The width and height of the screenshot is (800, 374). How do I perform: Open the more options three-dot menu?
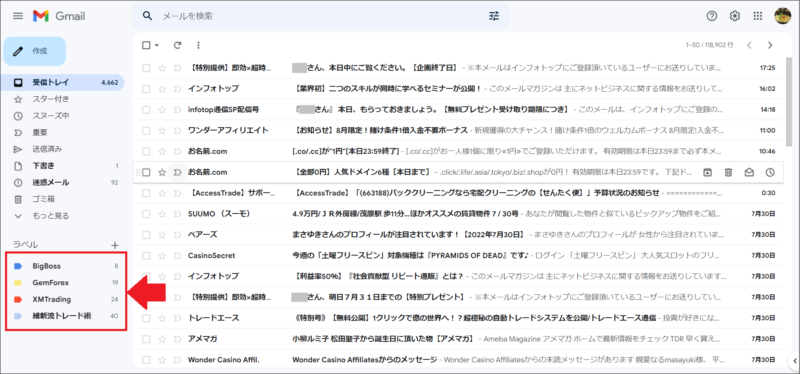tap(198, 45)
